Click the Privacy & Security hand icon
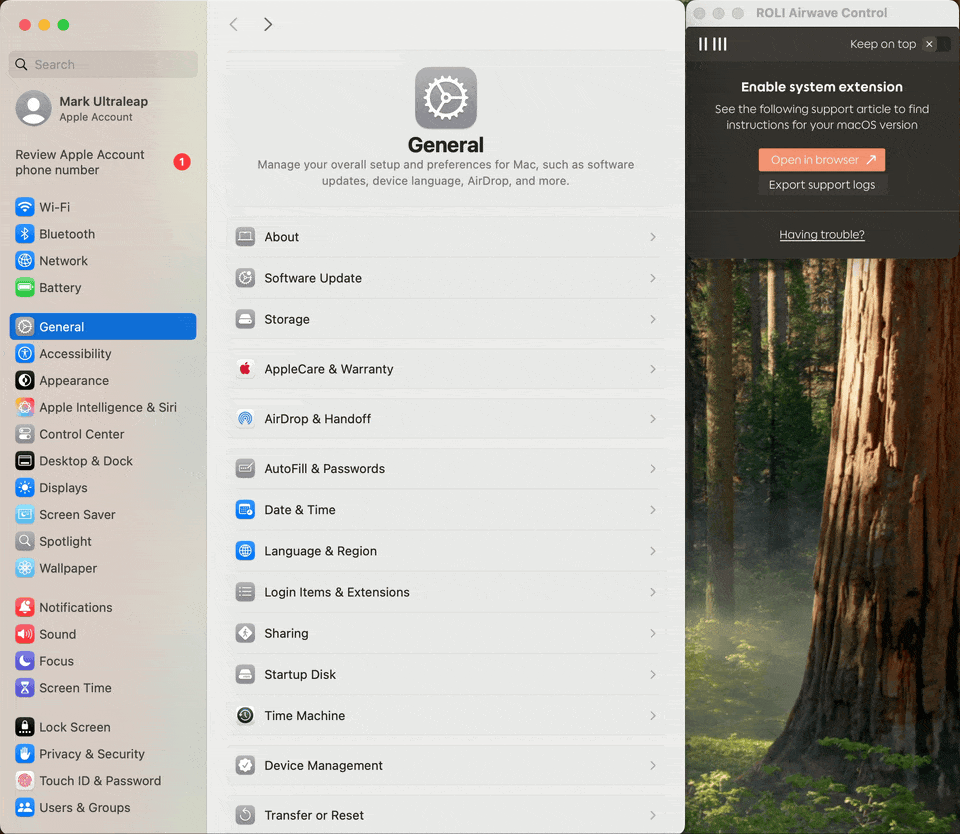960x834 pixels. coord(24,754)
